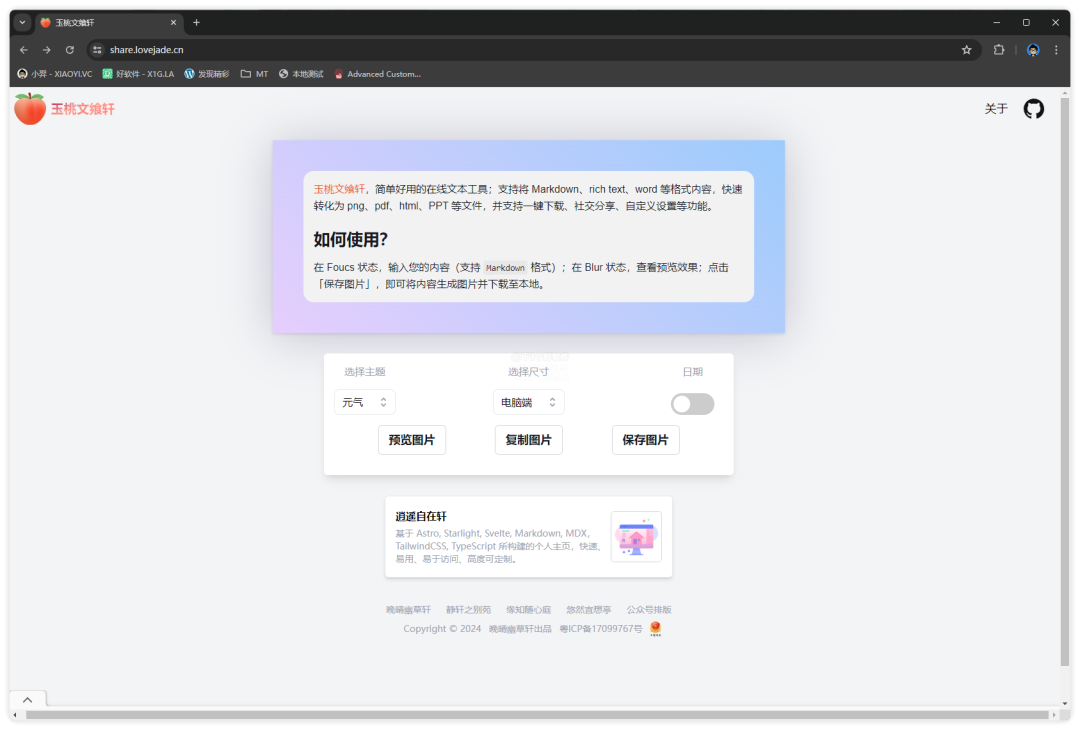Open the GitHub icon in the header

coord(1033,109)
